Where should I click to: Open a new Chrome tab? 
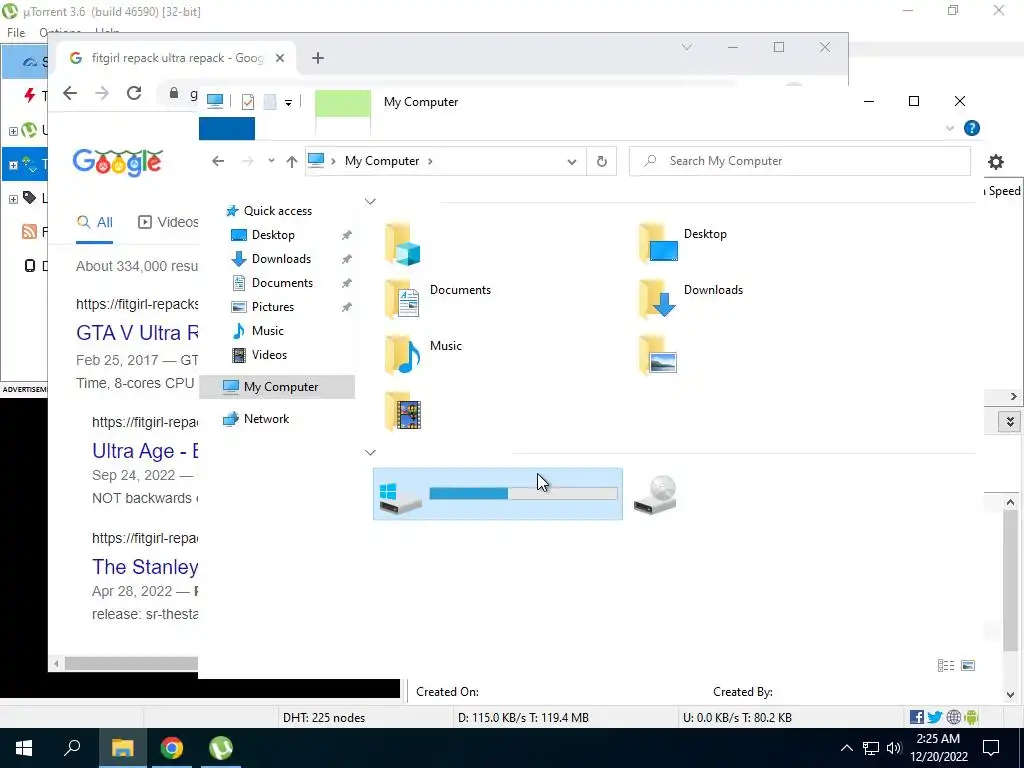click(x=317, y=58)
